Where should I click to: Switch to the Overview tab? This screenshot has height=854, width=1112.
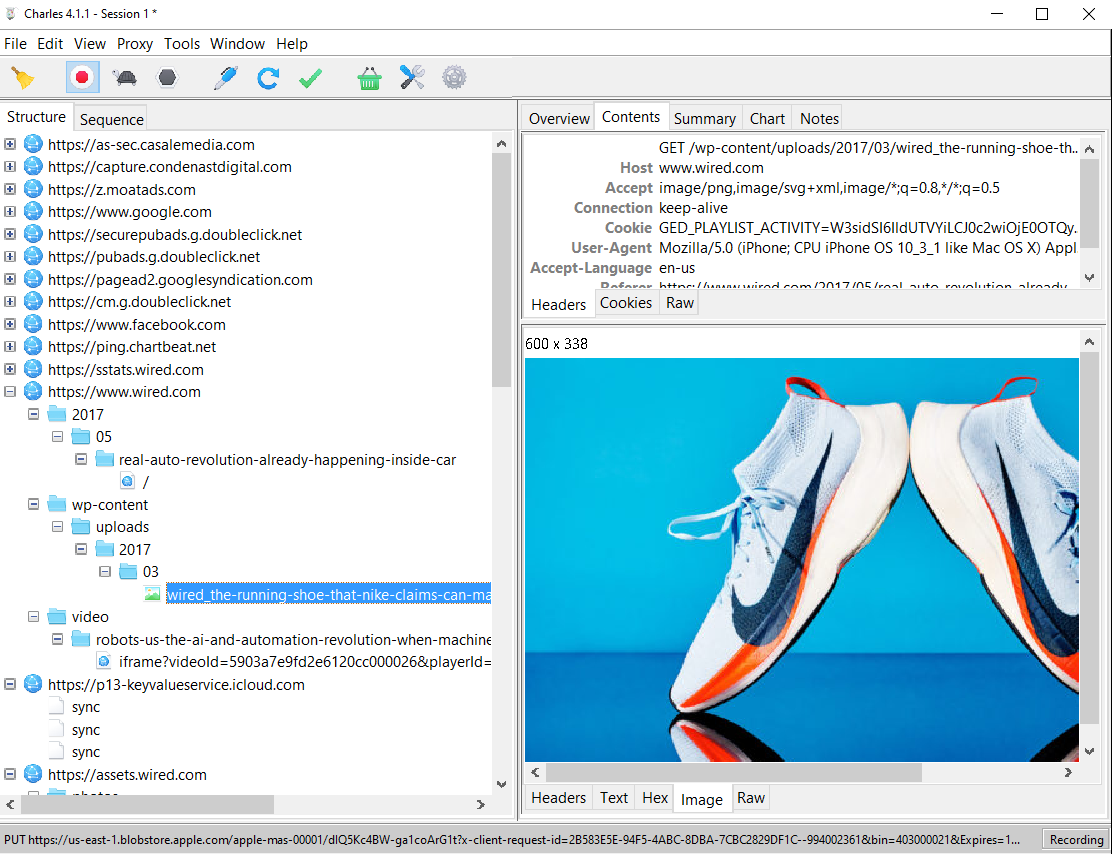pos(559,118)
